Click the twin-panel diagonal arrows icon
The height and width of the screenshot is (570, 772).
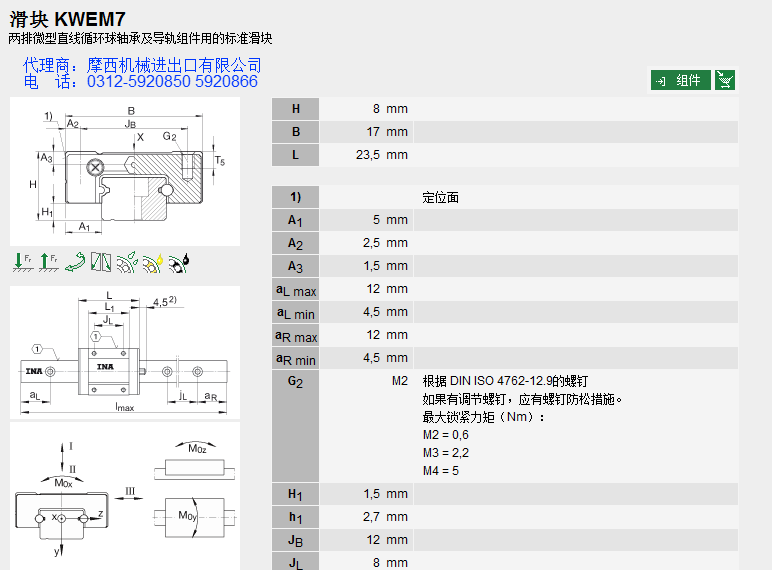[x=101, y=262]
